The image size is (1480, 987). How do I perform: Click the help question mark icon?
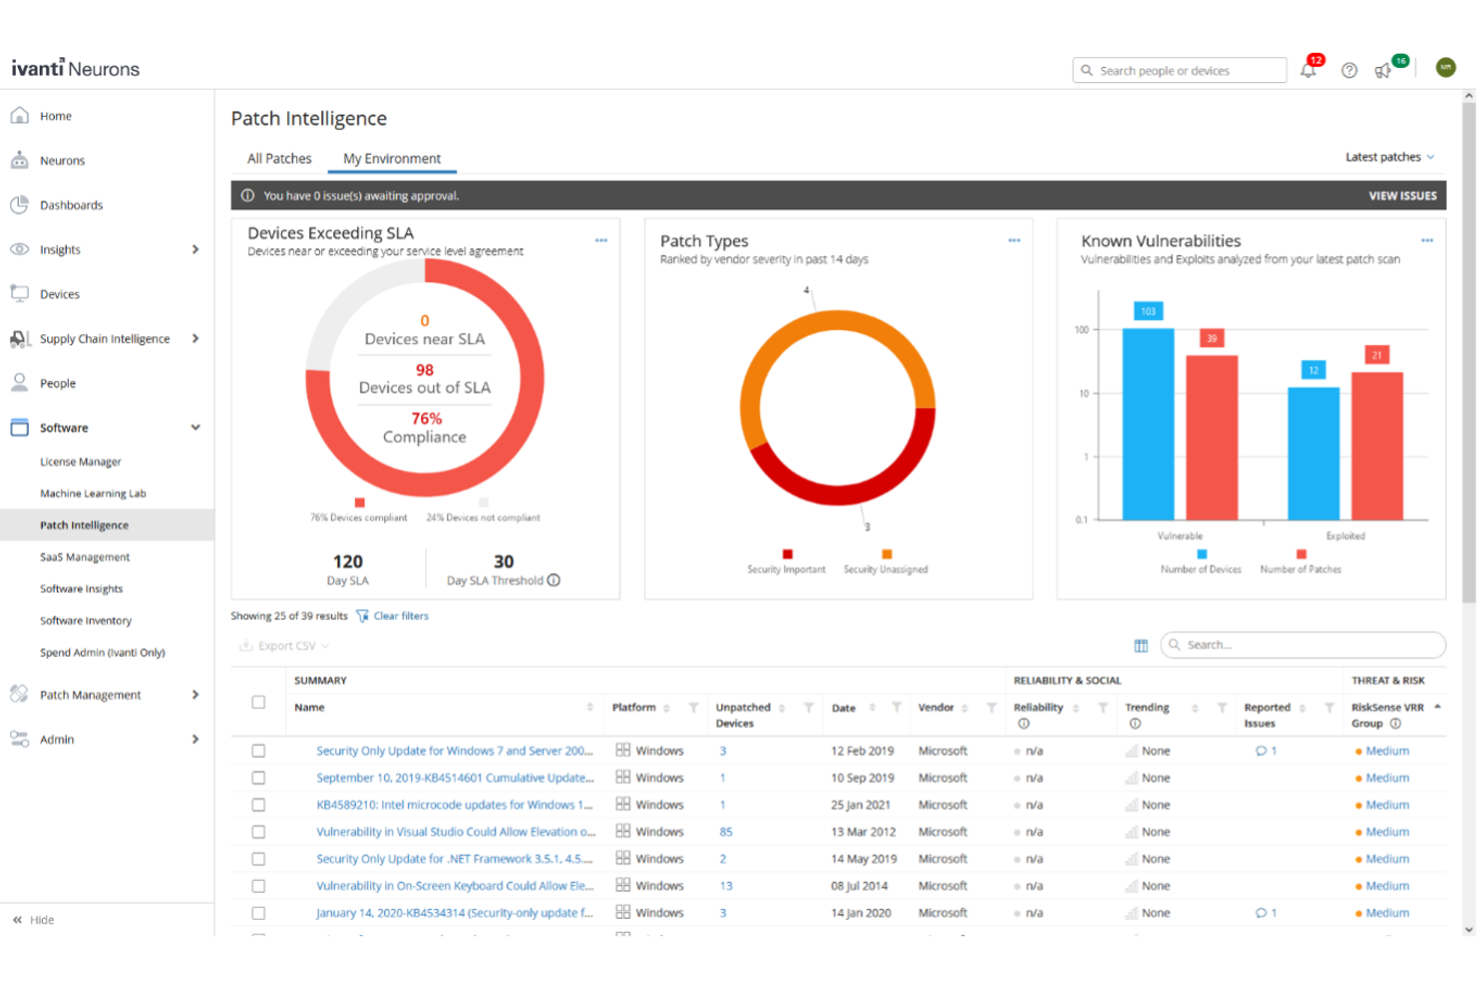[1349, 70]
